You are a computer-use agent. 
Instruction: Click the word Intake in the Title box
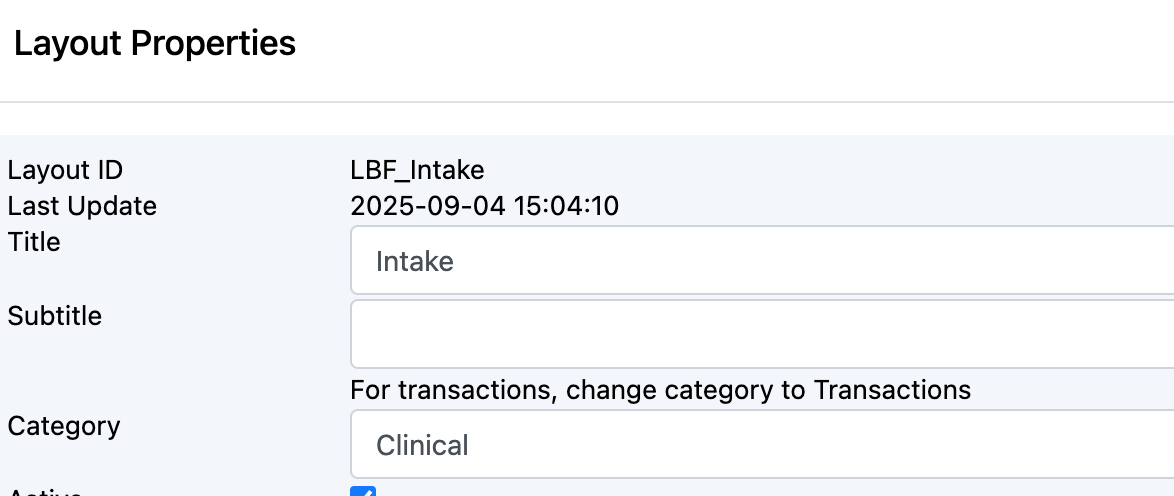click(x=414, y=262)
